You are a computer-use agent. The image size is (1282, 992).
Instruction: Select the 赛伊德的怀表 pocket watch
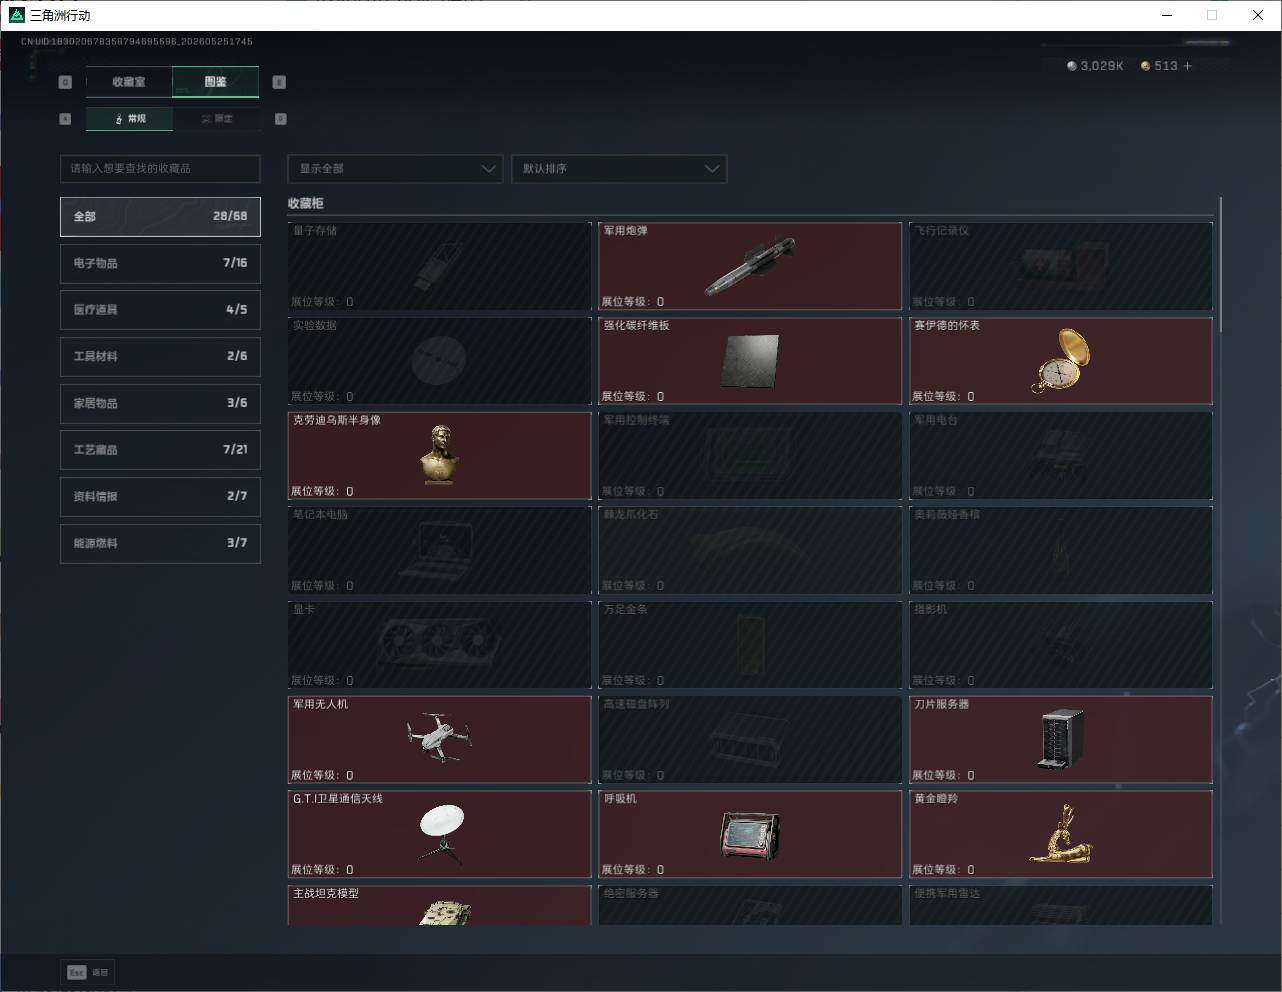point(1061,361)
